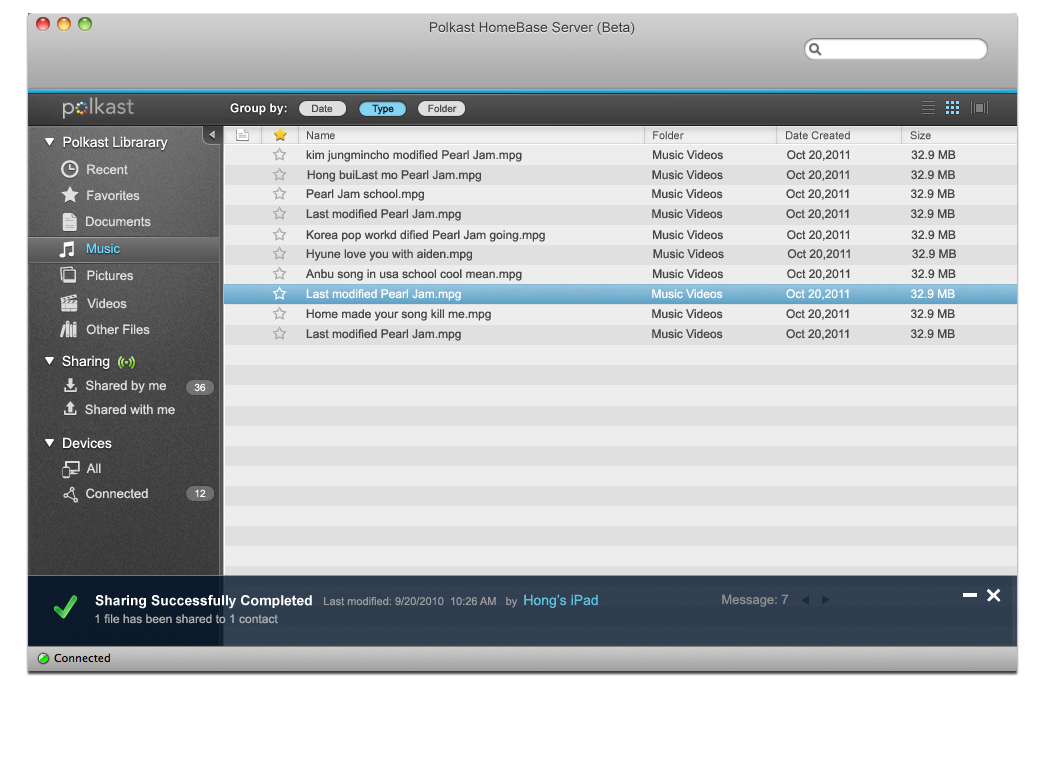Collapse the Polkast Library section
Viewport: 1044px width, 781px height.
point(49,142)
